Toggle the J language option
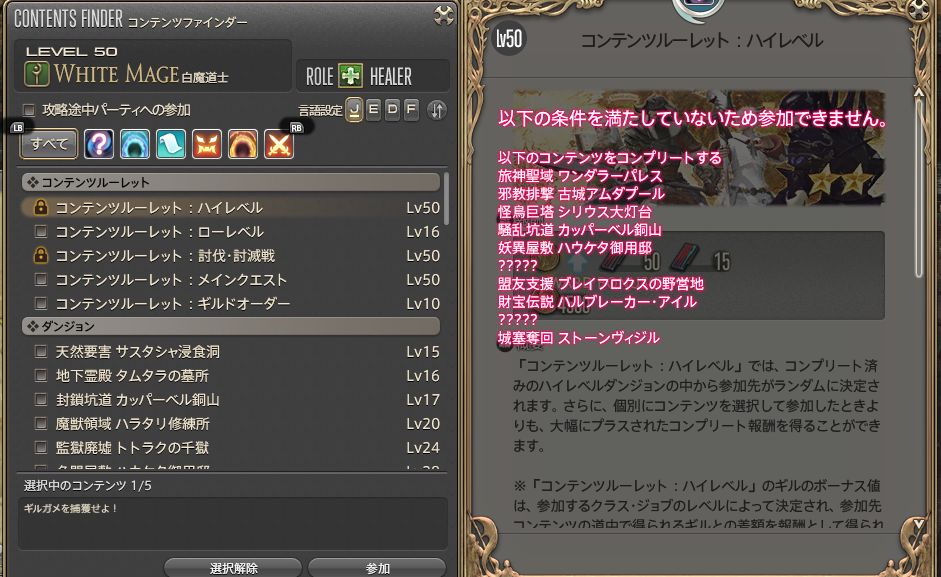Image resolution: width=941 pixels, height=577 pixels. tap(354, 110)
